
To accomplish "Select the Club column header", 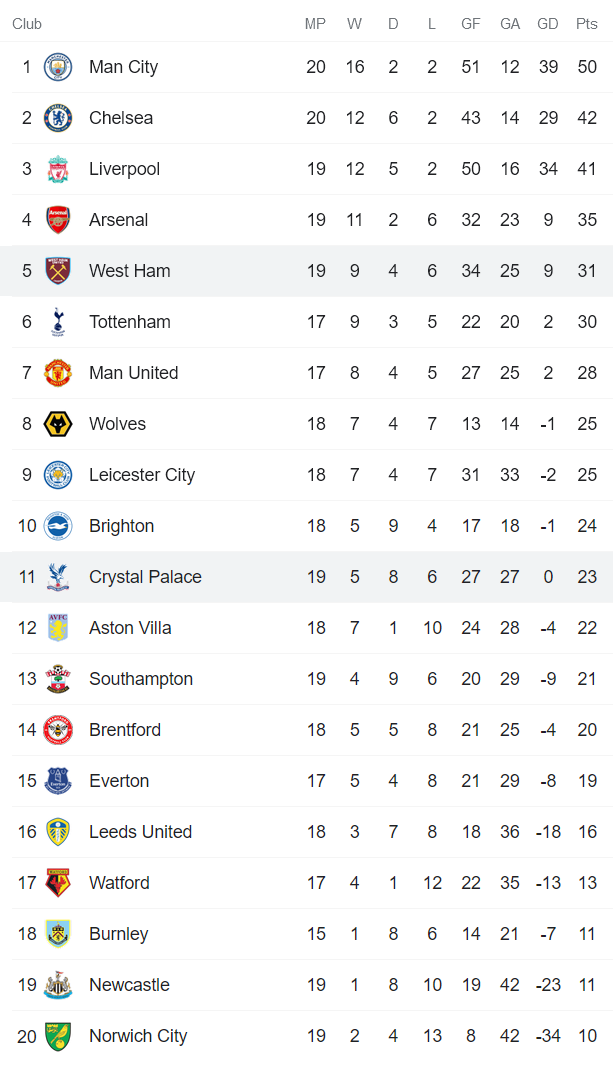I will (x=27, y=24).
